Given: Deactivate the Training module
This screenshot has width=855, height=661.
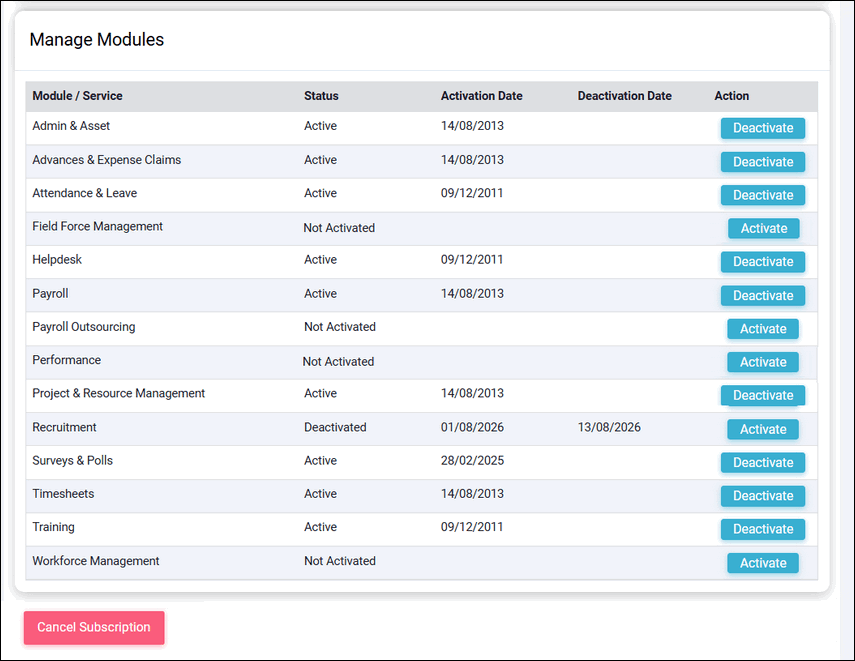Looking at the screenshot, I should point(762,529).
